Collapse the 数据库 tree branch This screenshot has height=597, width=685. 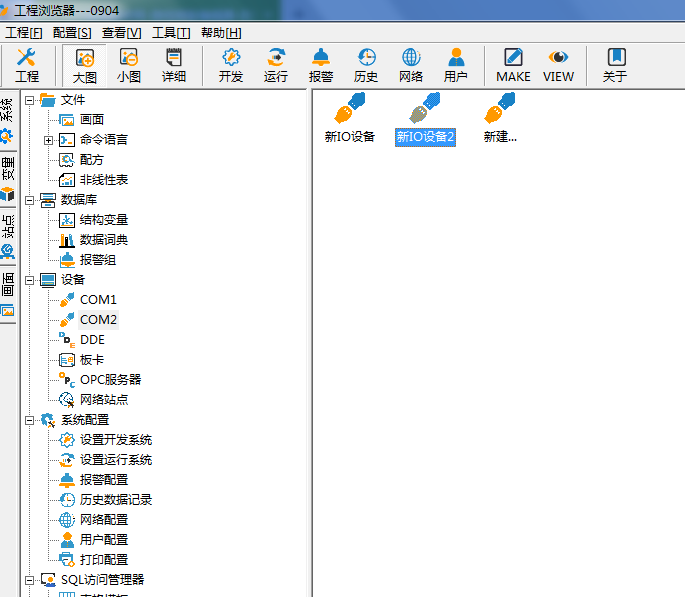click(30, 200)
